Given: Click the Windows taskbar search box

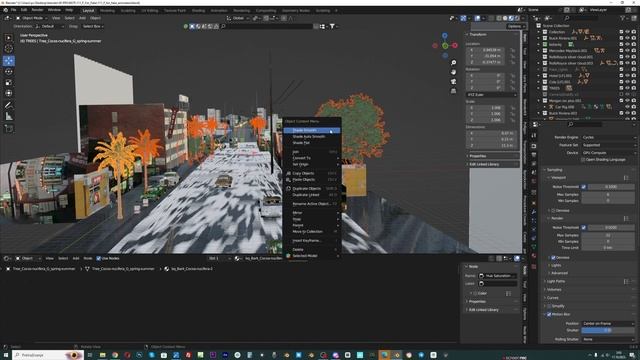Looking at the screenshot, I should (x=47, y=355).
